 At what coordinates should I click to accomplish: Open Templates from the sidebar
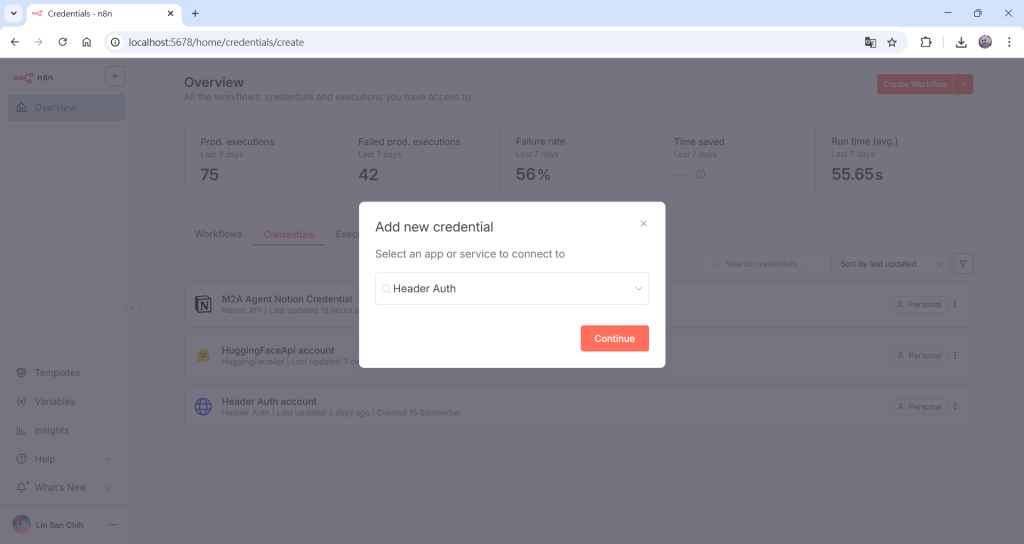[x=57, y=373]
